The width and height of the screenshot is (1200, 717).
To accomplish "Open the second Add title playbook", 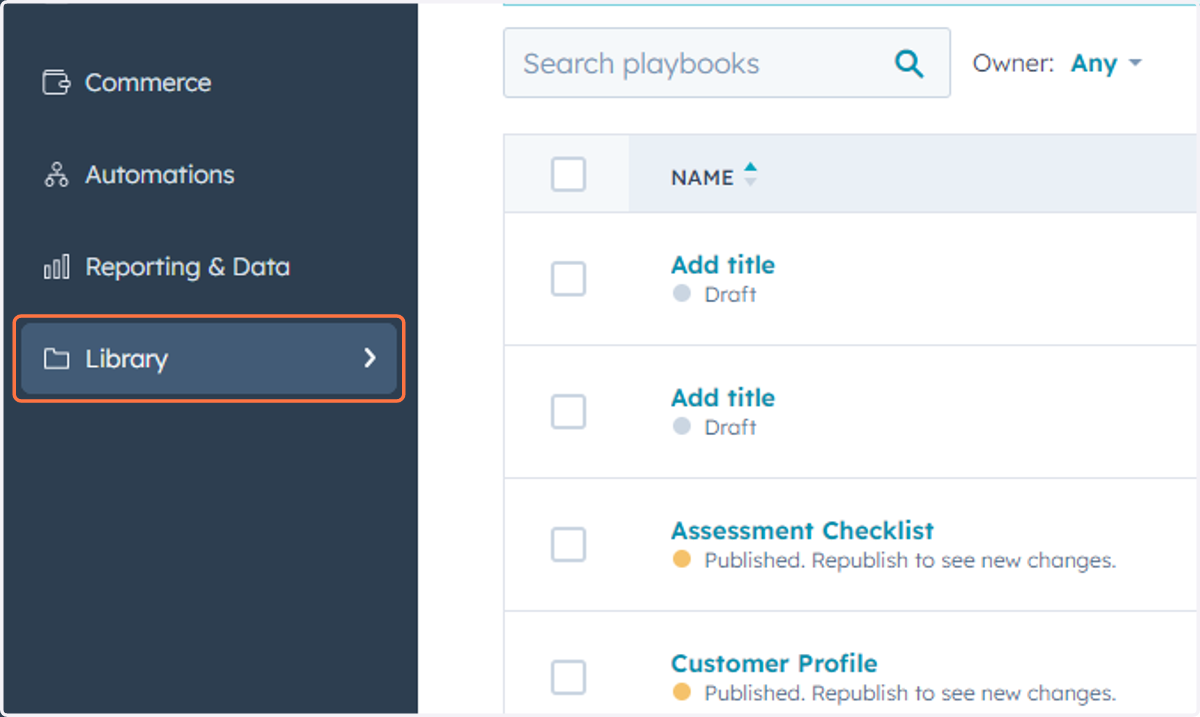I will [x=723, y=398].
